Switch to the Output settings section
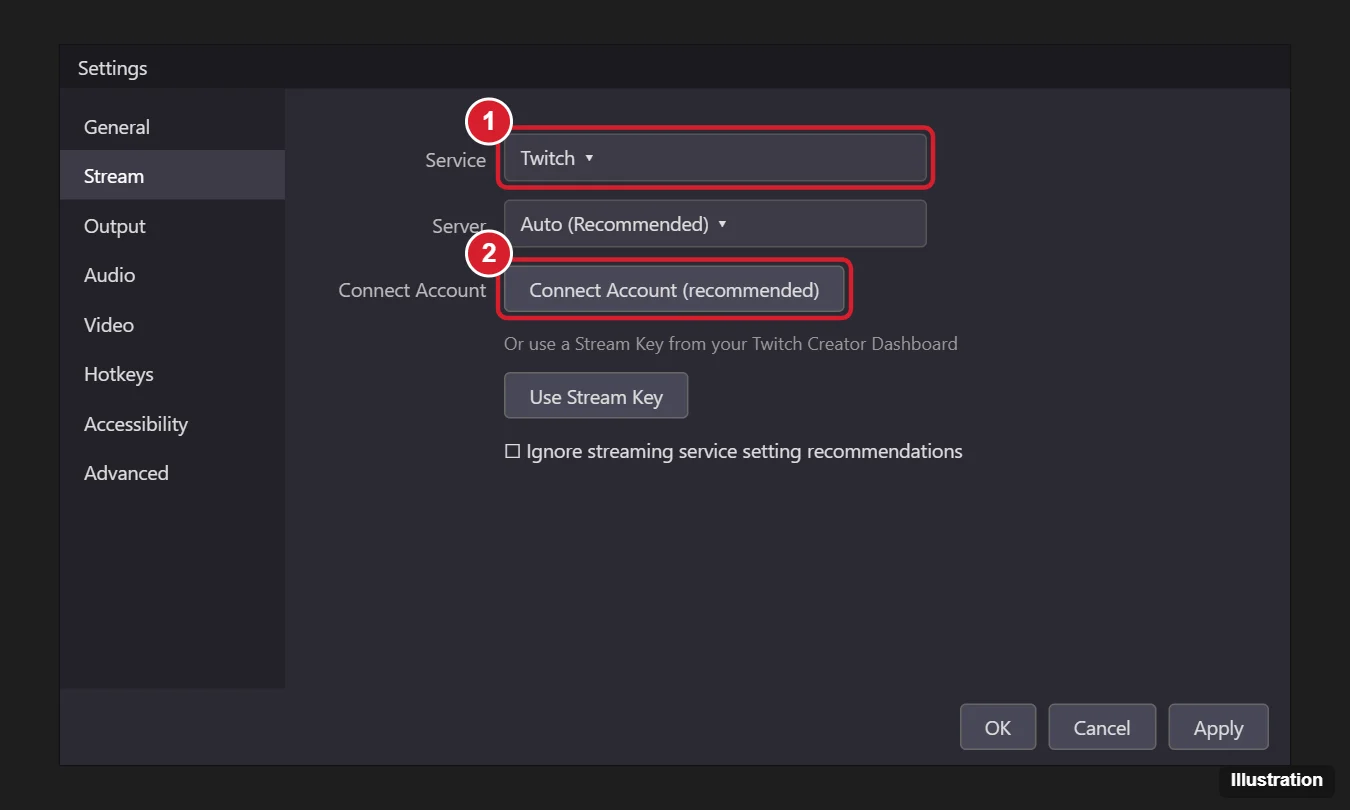 tap(172, 226)
